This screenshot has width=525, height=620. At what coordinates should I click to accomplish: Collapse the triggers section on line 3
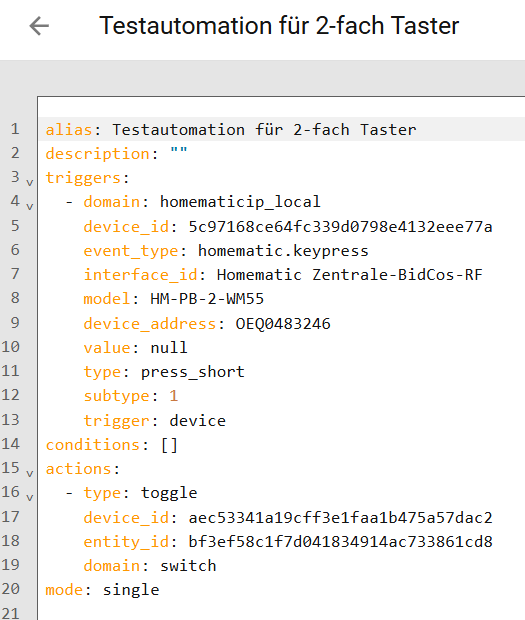(30, 182)
